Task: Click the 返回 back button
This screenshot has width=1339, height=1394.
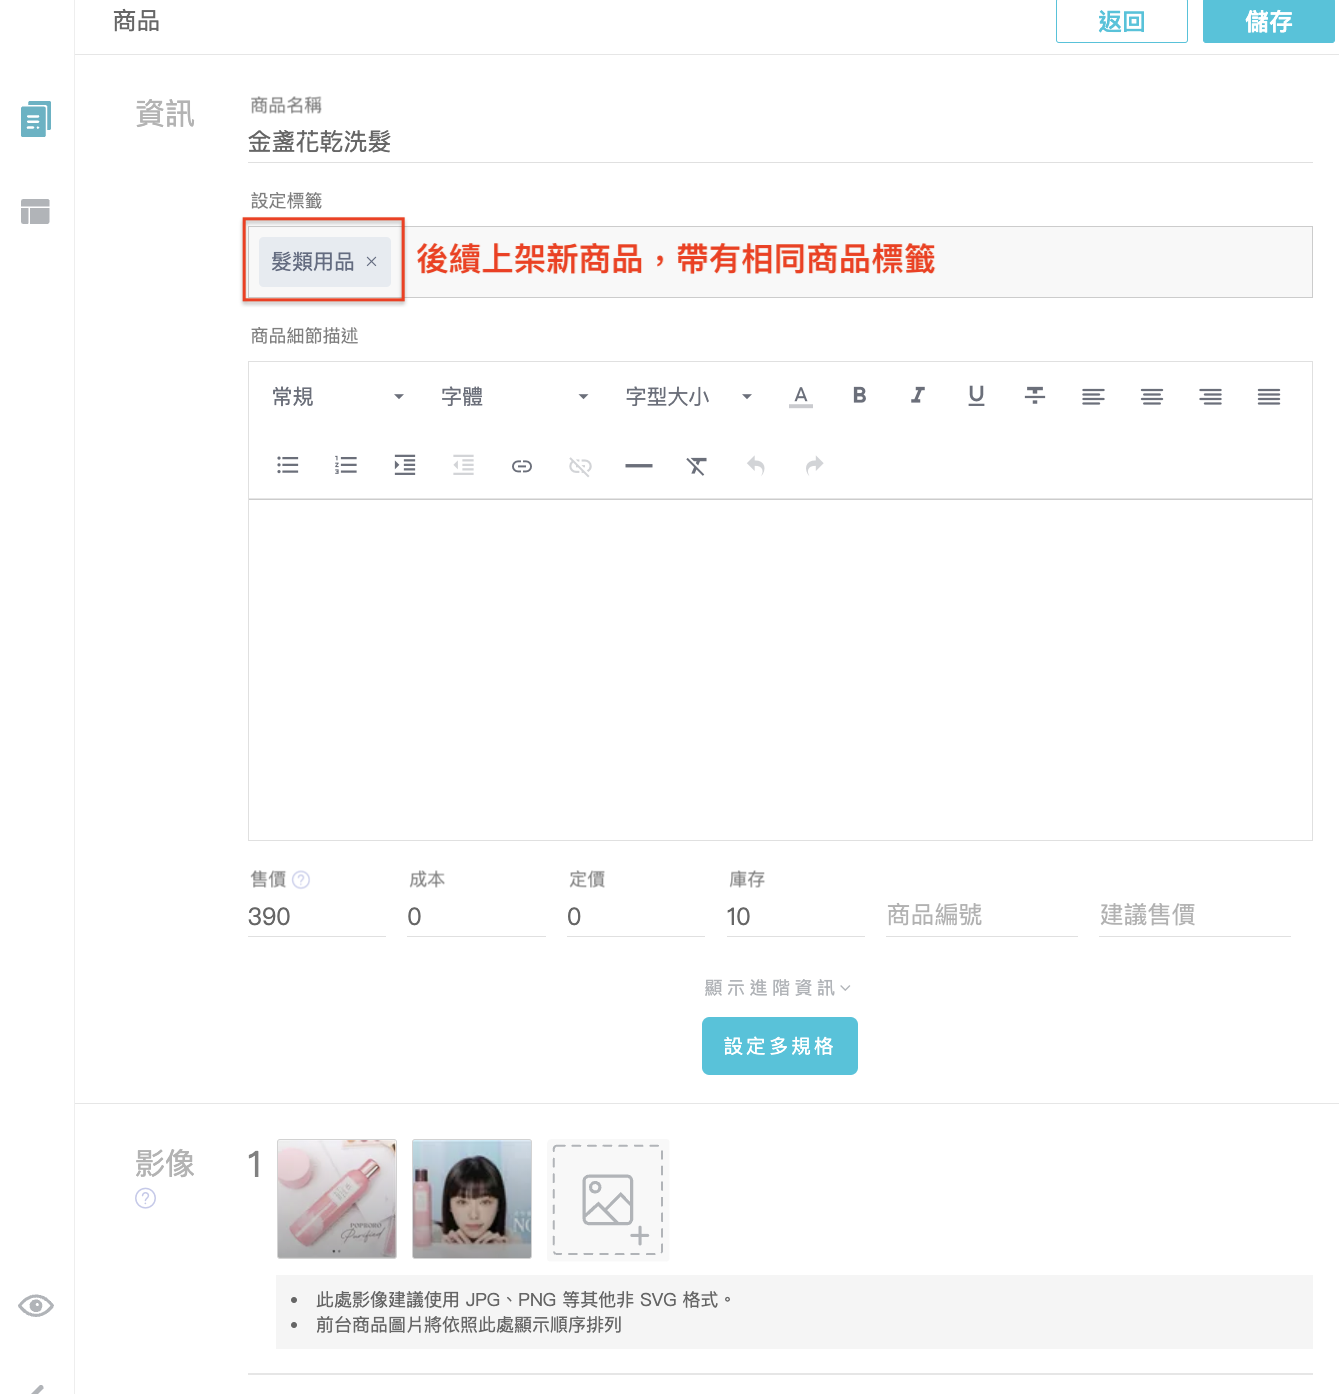Action: 1121,21
